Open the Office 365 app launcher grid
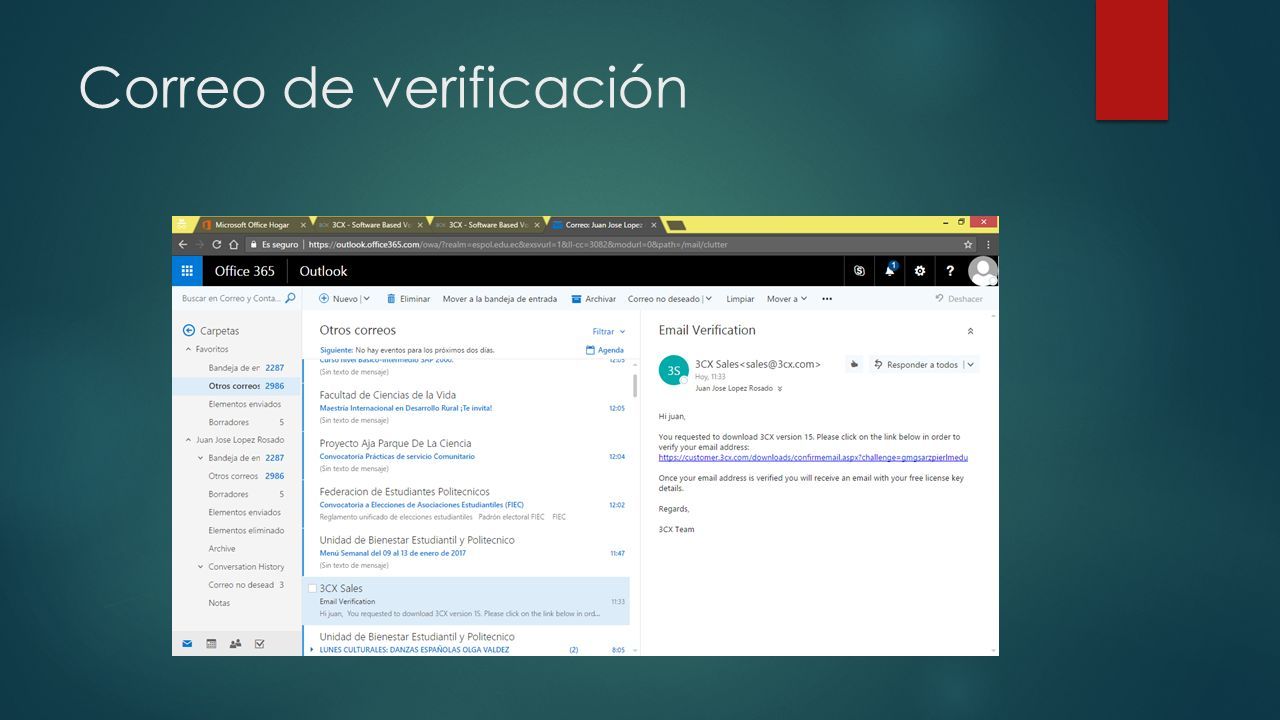Screen dimensions: 1280x720 pyautogui.click(x=187, y=271)
